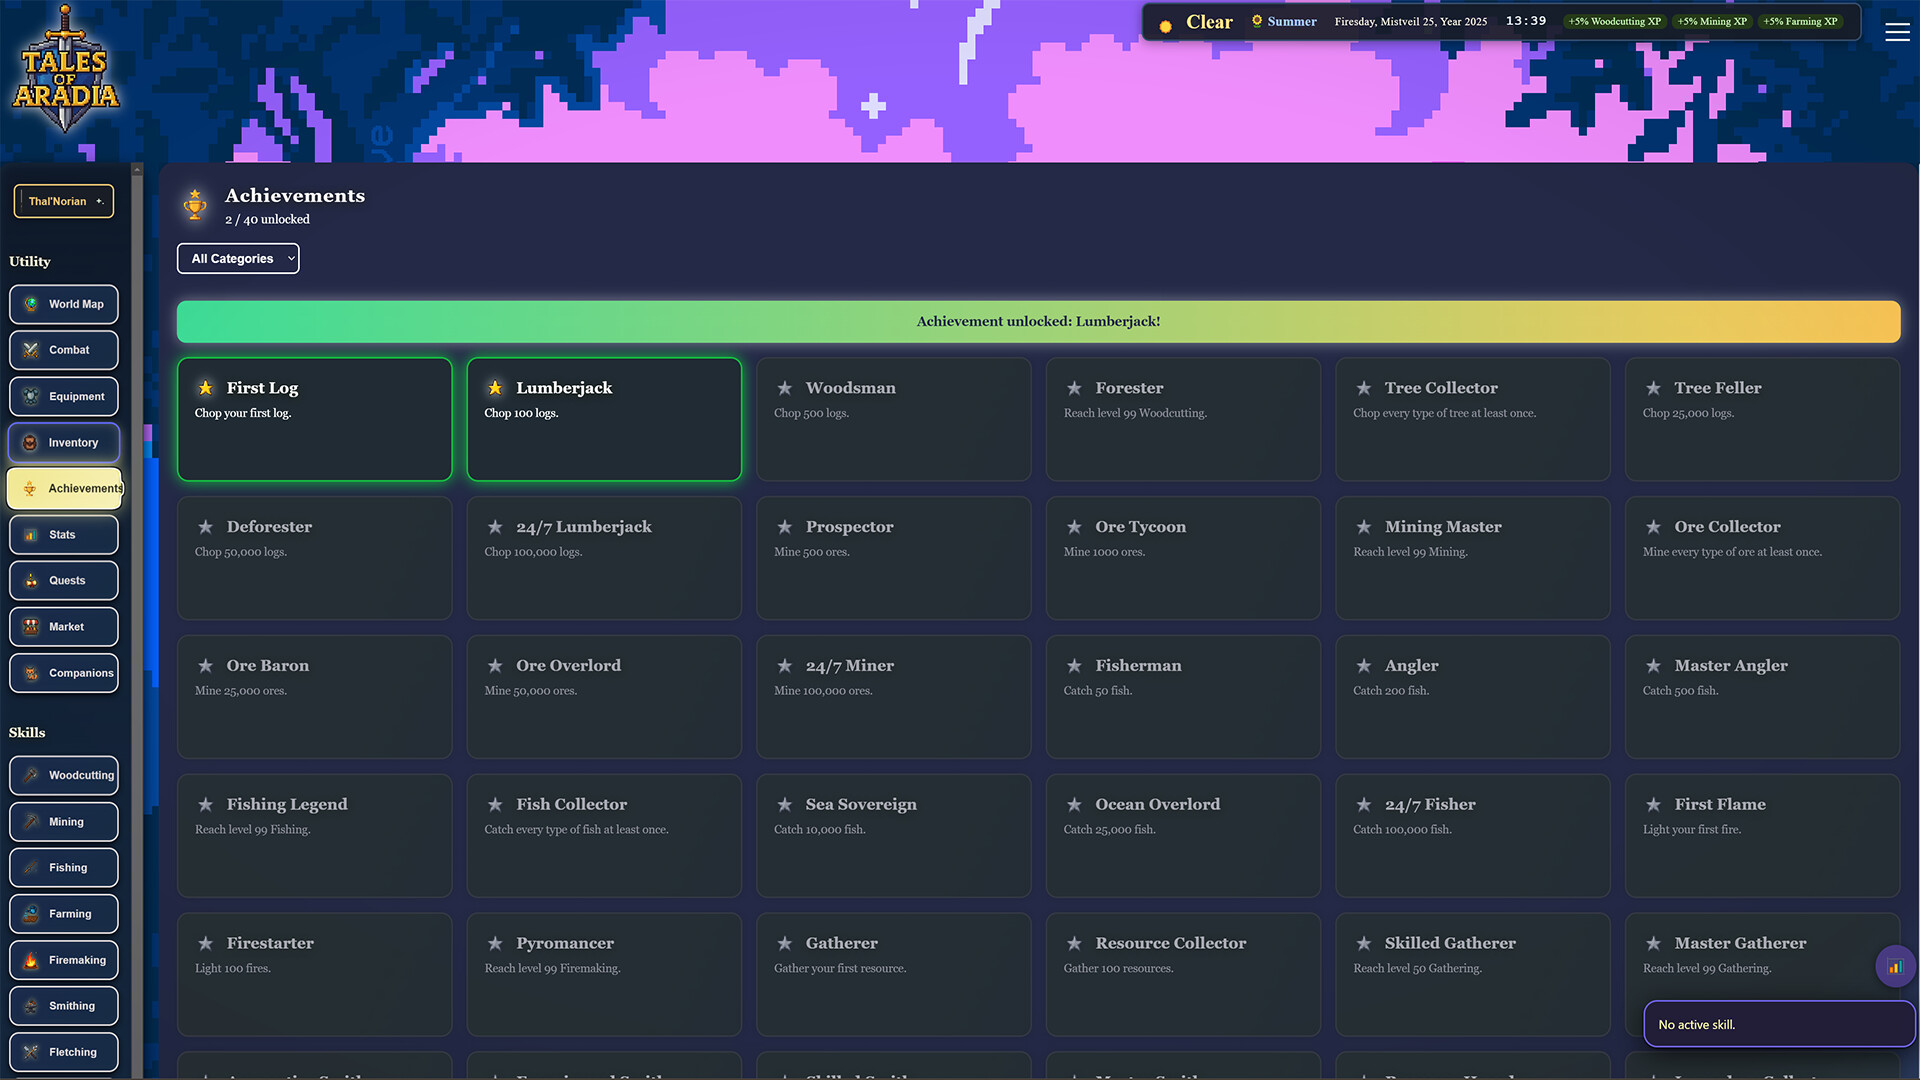The height and width of the screenshot is (1080, 1920).
Task: Click the star icon on Woodsman
Action: 785,388
